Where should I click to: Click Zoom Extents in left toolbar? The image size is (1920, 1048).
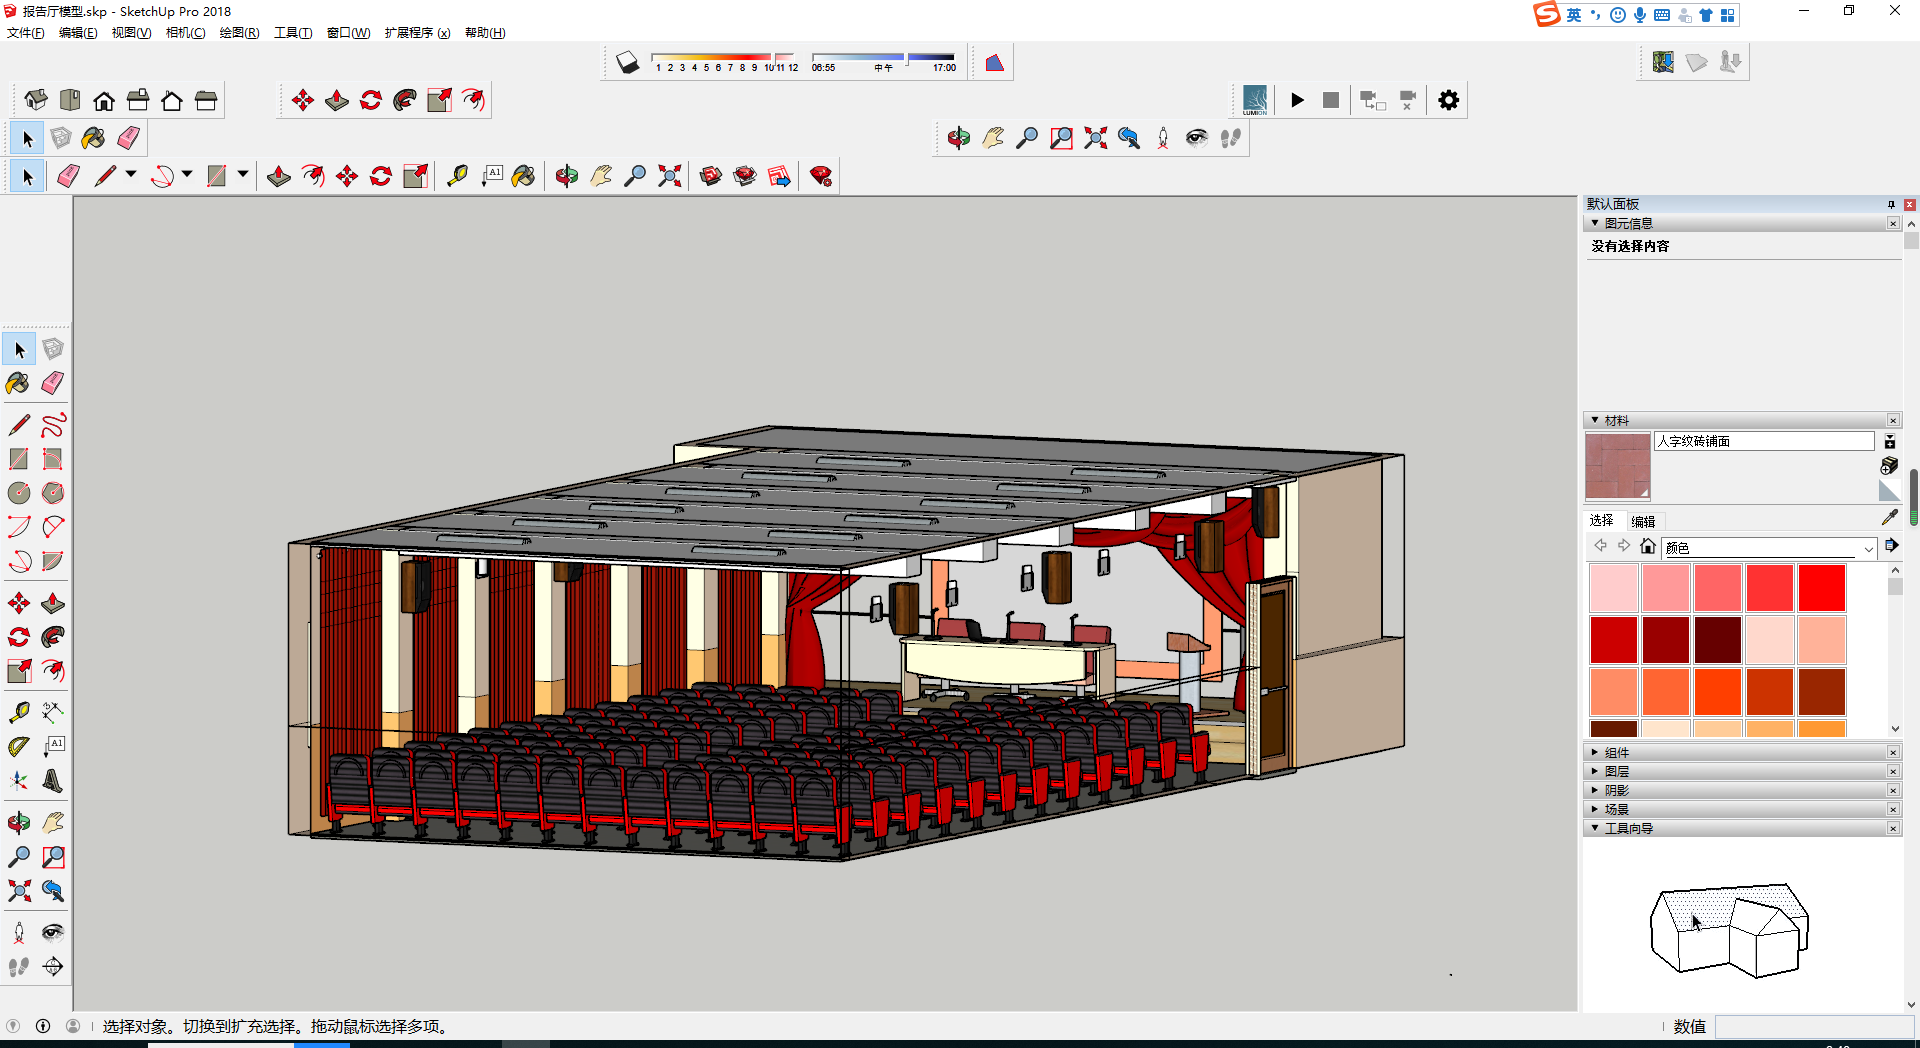(x=18, y=891)
